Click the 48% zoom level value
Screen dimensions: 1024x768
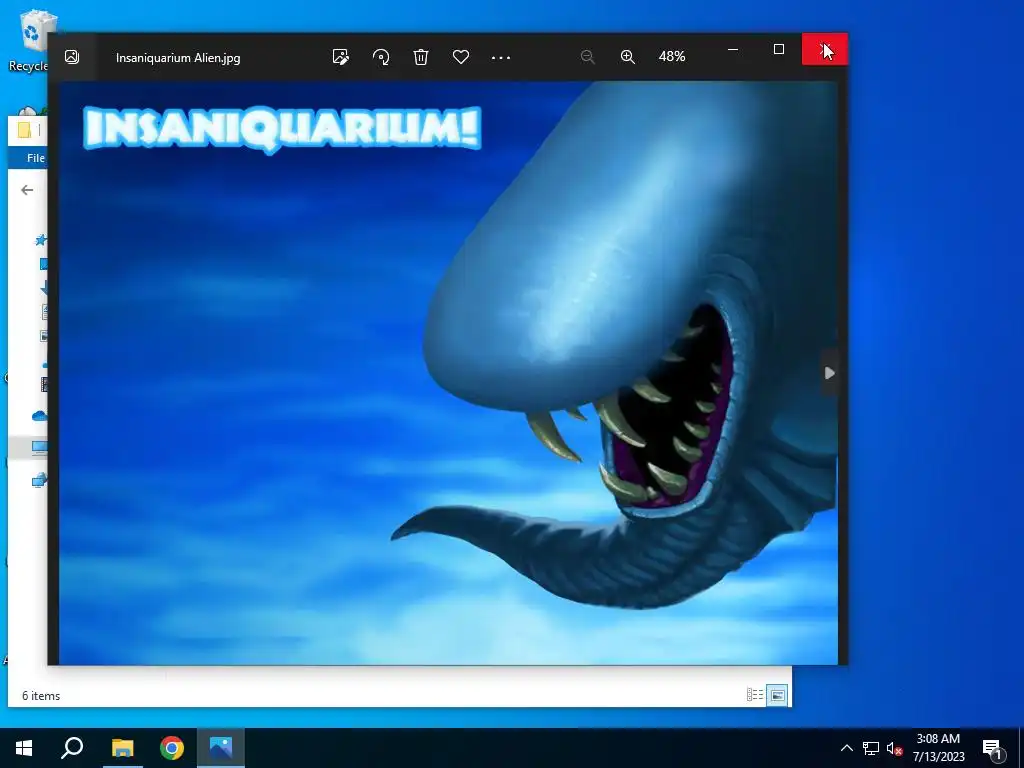click(671, 57)
